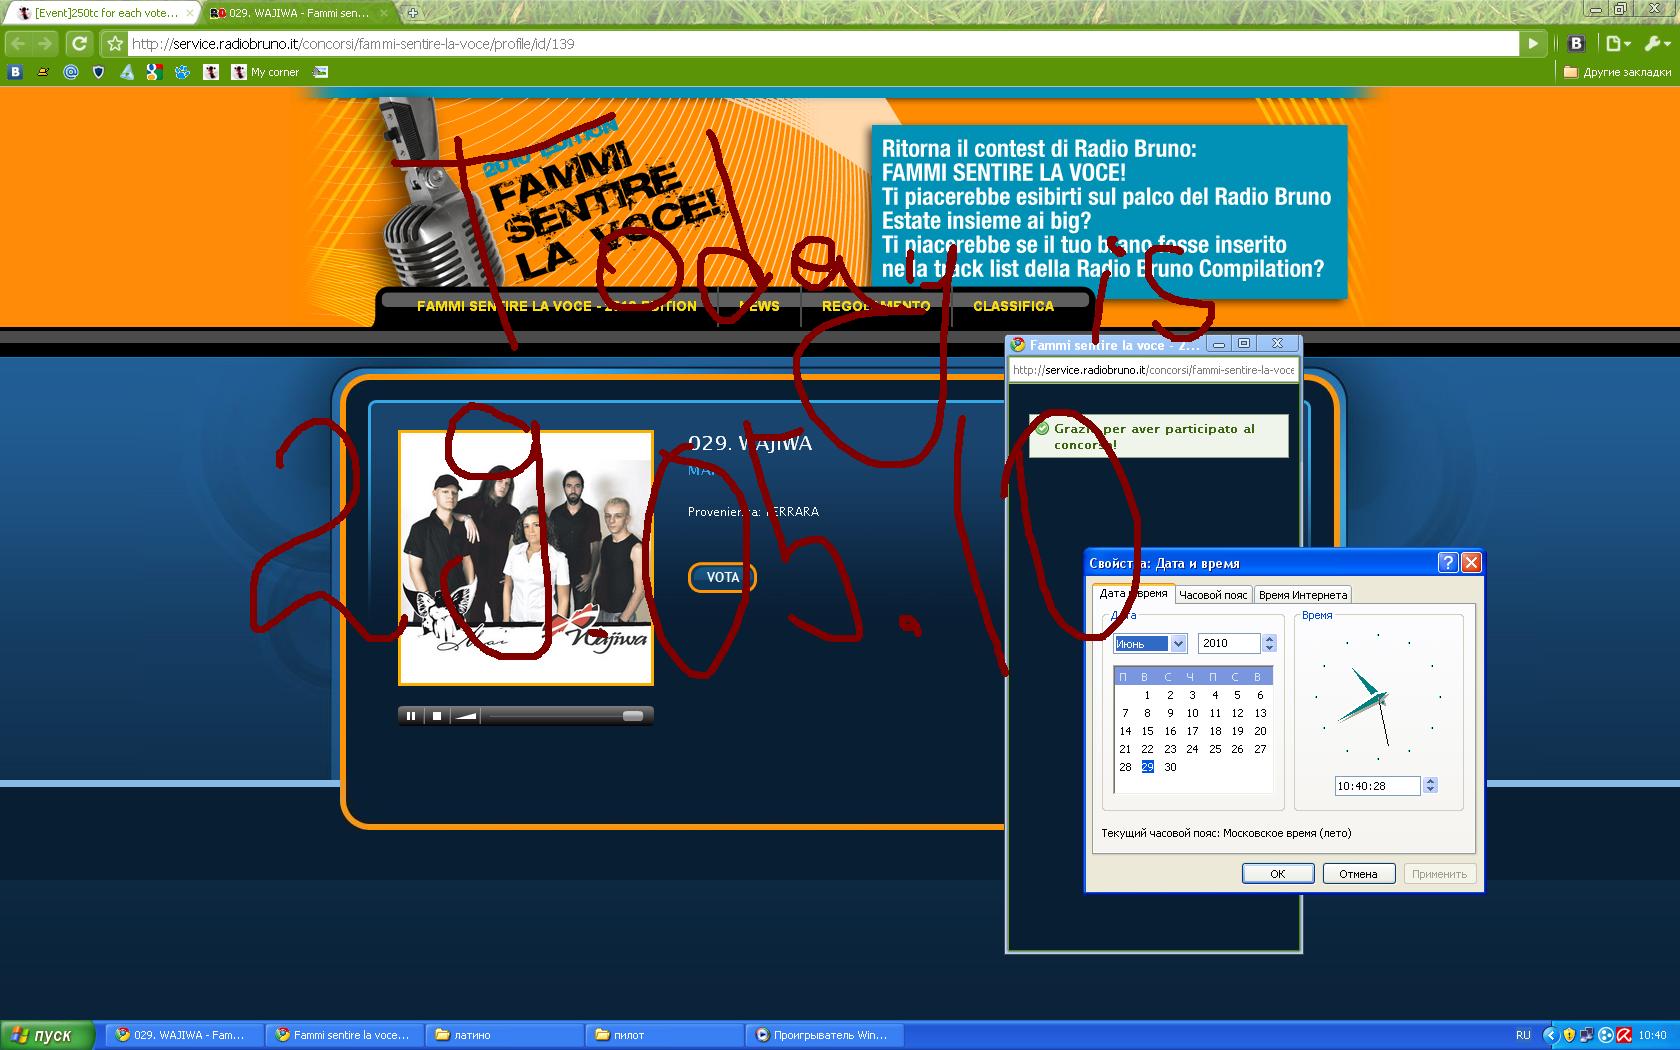
Task: Click the main browser address bar
Action: pos(824,43)
